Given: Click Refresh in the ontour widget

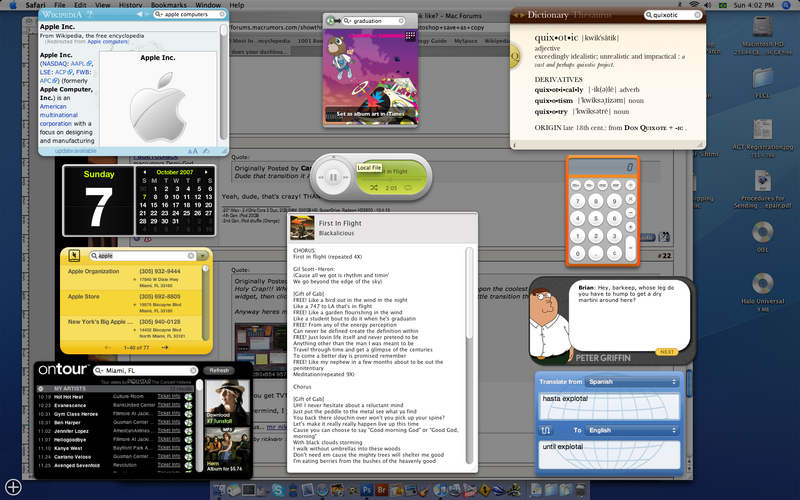Looking at the screenshot, I should pos(219,370).
